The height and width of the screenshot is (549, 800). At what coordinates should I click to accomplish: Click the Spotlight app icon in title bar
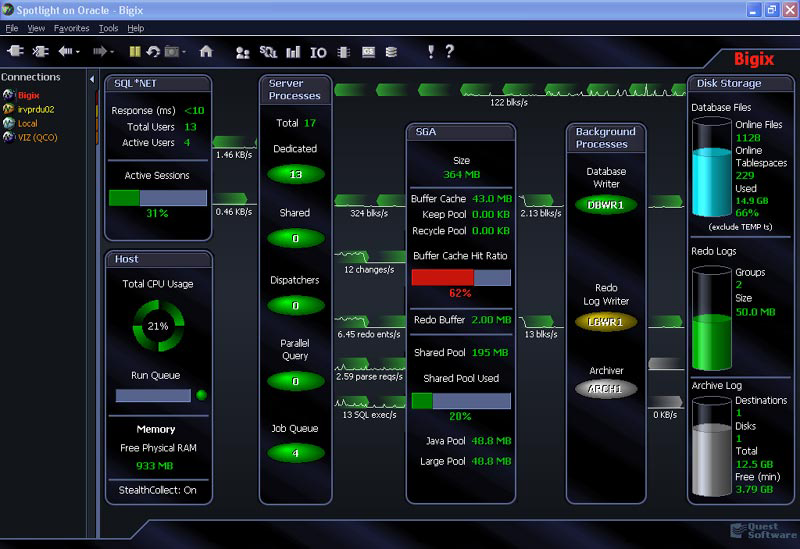[x=8, y=10]
